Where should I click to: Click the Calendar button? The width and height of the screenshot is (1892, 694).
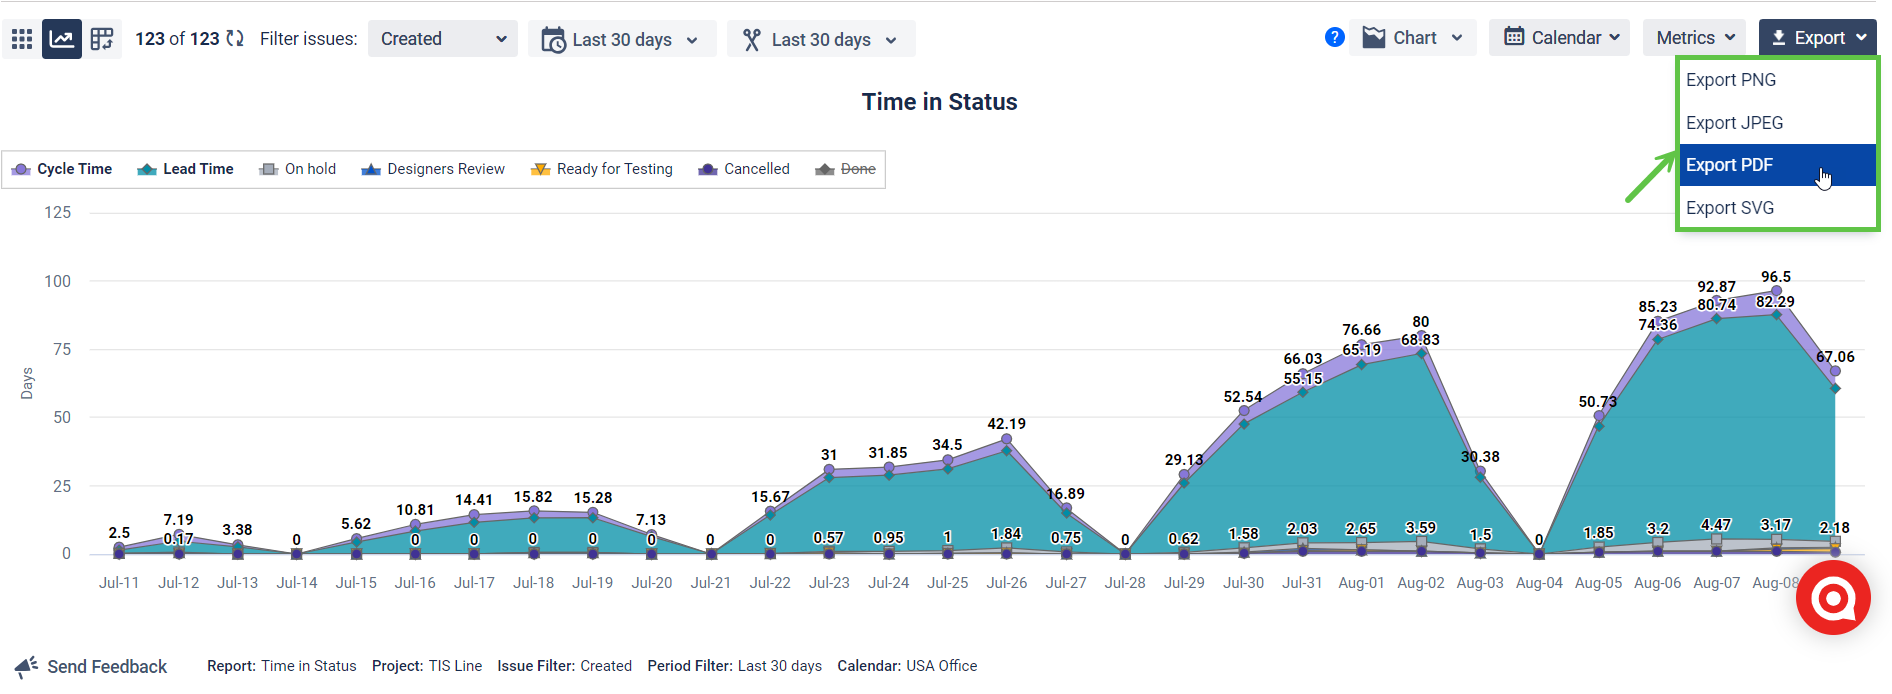pyautogui.click(x=1558, y=37)
